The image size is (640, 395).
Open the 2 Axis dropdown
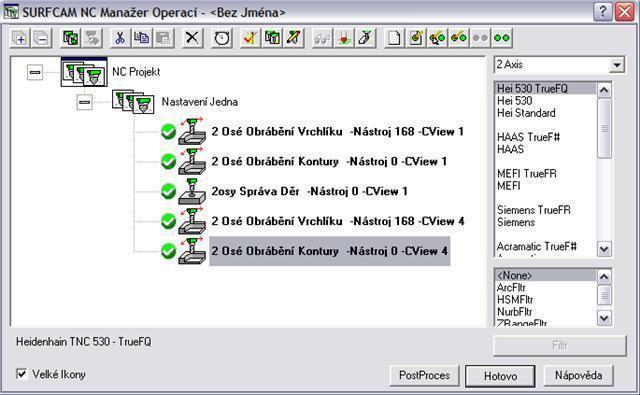(617, 65)
